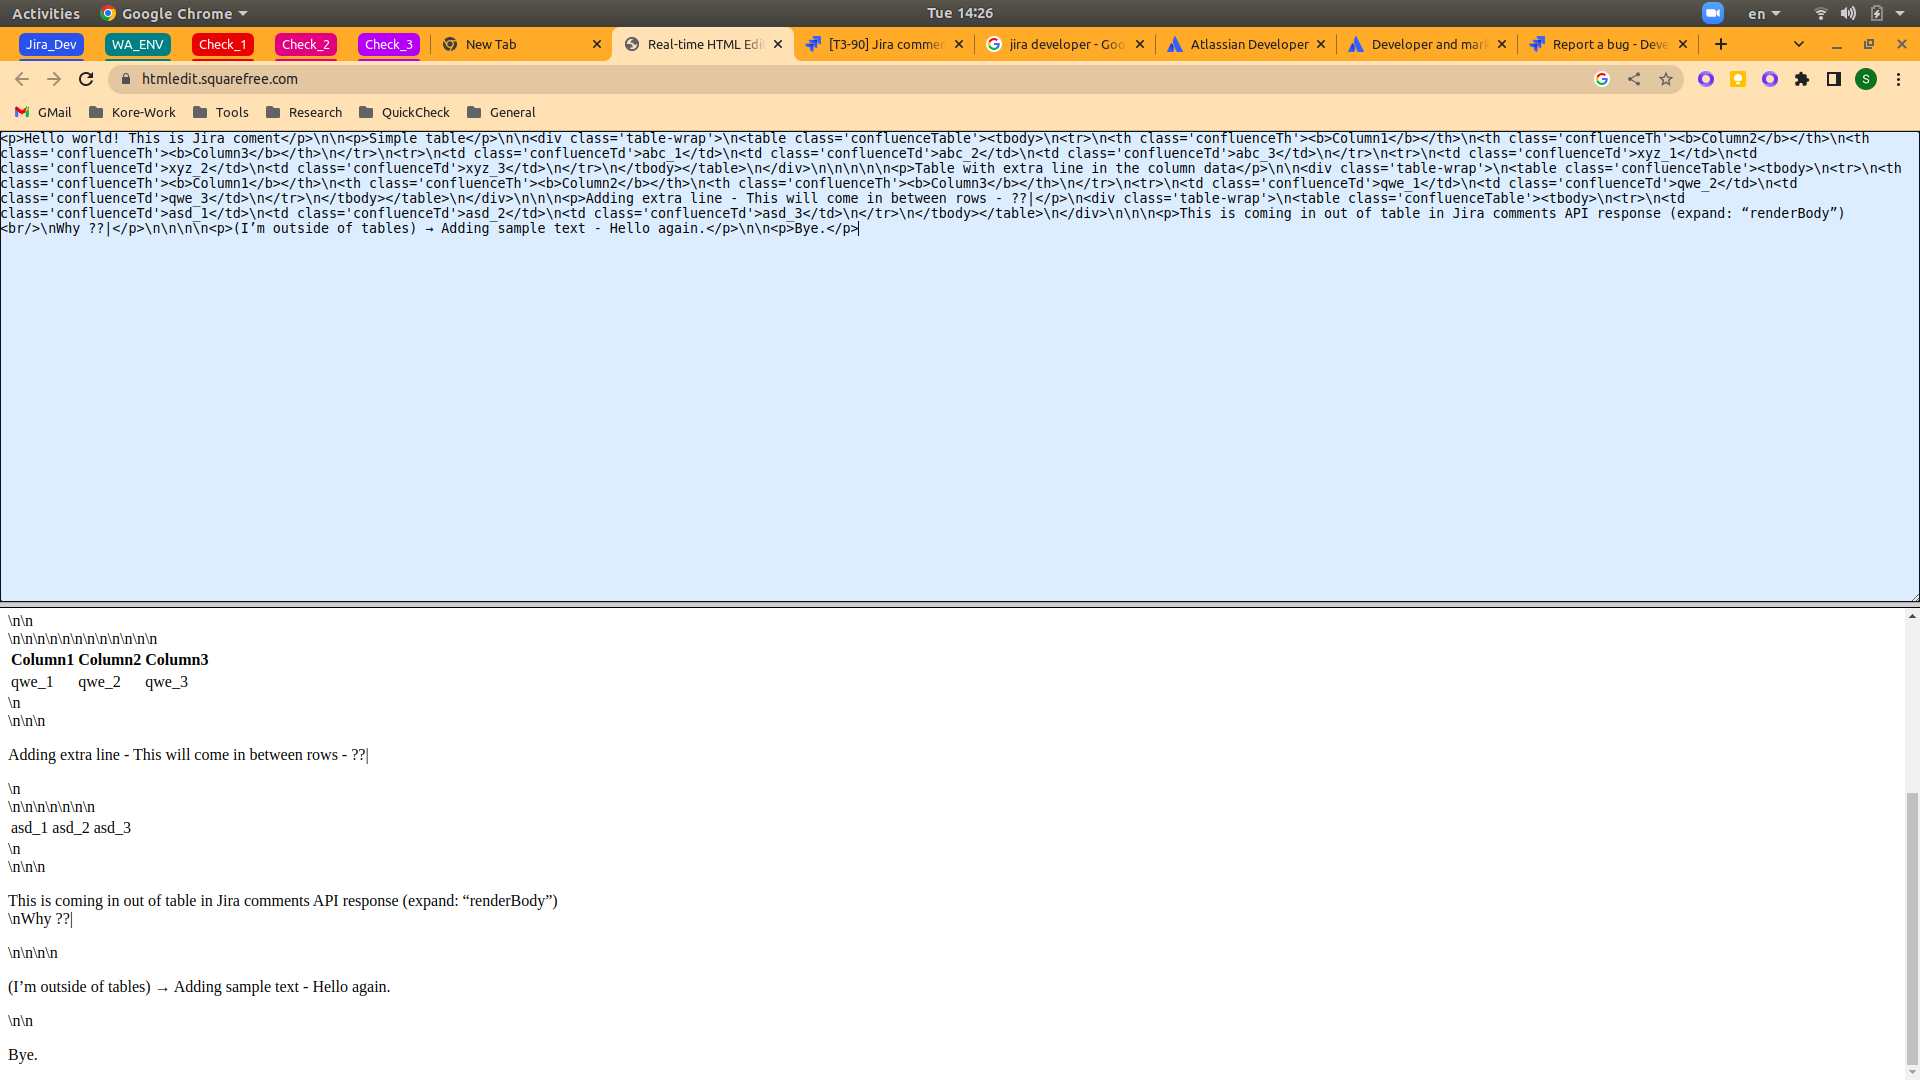Toggle the GMail bookmark in the bookmarks bar
Image resolution: width=1920 pixels, height=1080 pixels.
pyautogui.click(x=42, y=112)
